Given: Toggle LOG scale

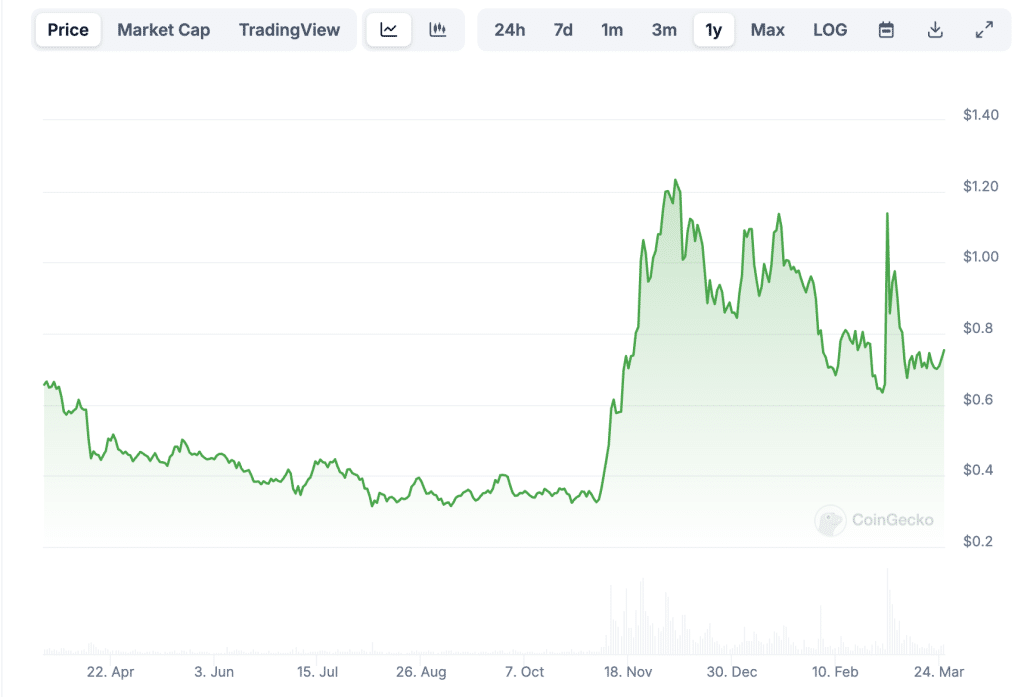Looking at the screenshot, I should coord(830,30).
